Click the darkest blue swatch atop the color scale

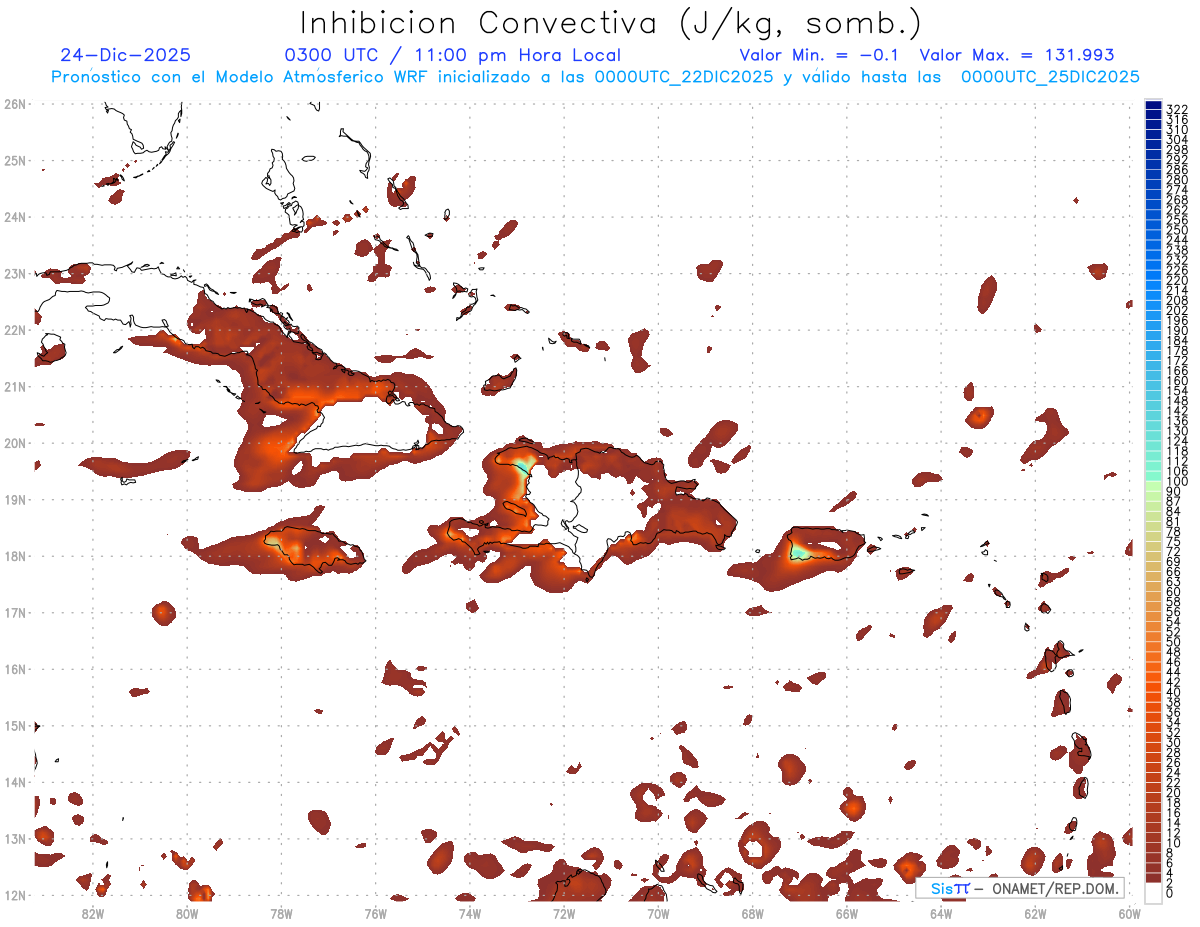click(1153, 105)
